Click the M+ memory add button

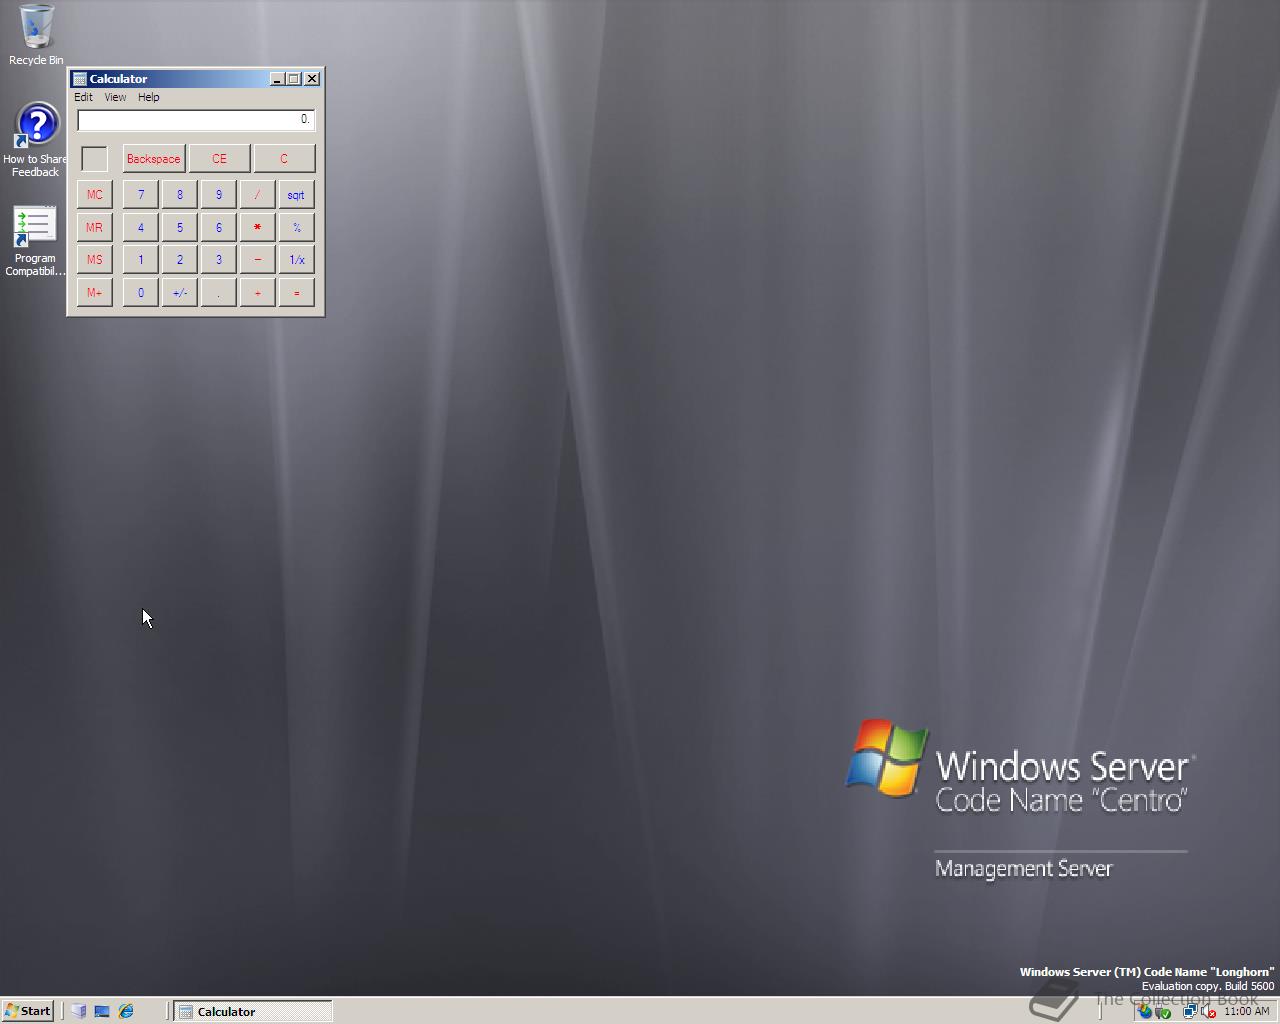[95, 292]
